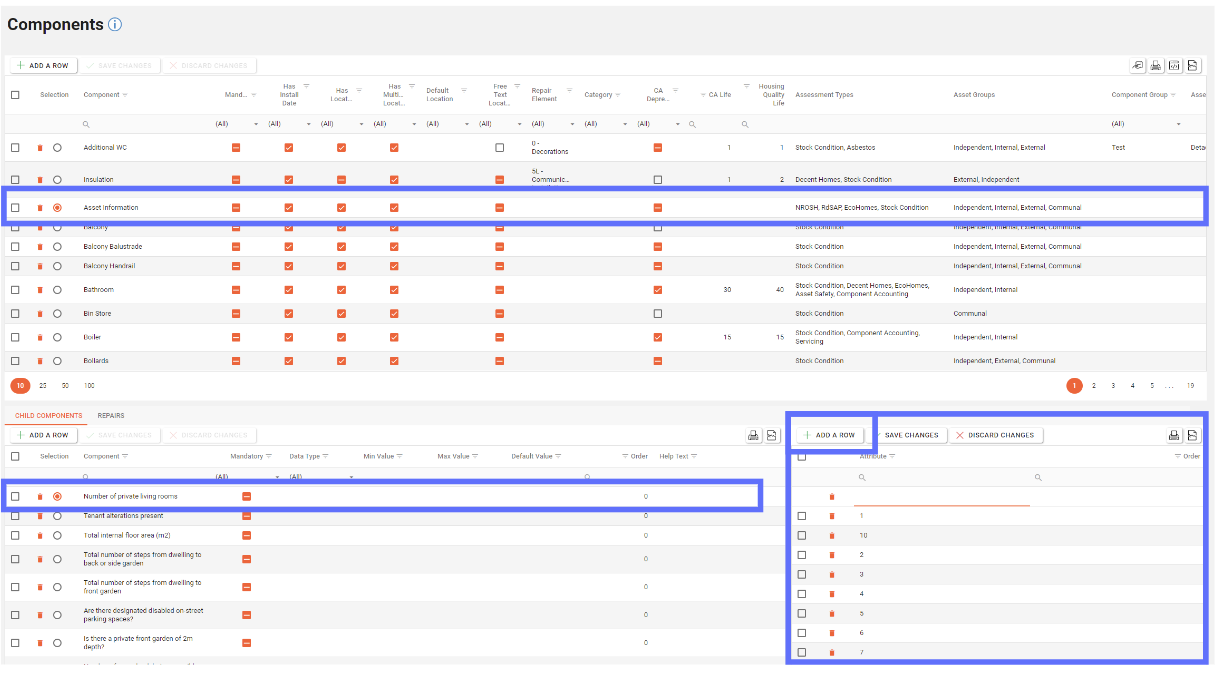Go to page 3 of components
The image size is (1221, 678).
1113,385
